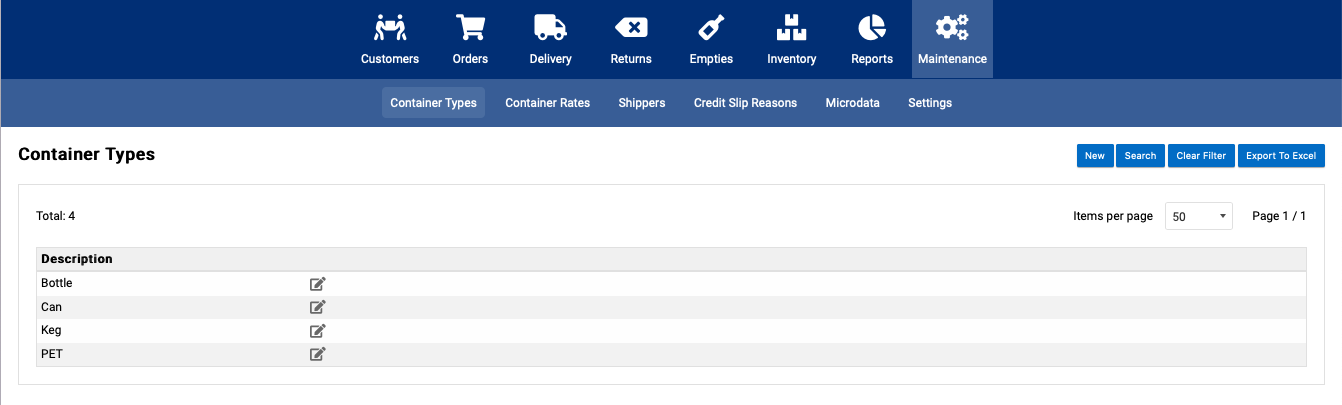
Task: Switch to Container Rates tab
Action: (548, 103)
